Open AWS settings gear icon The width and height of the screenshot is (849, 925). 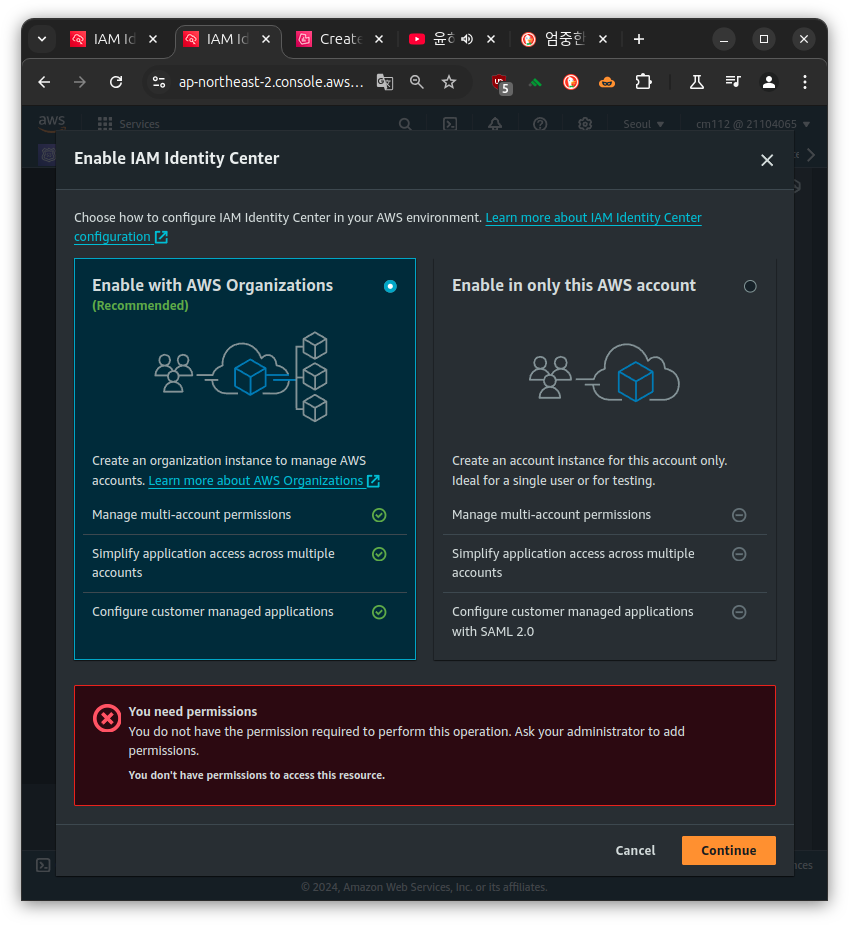coord(585,124)
